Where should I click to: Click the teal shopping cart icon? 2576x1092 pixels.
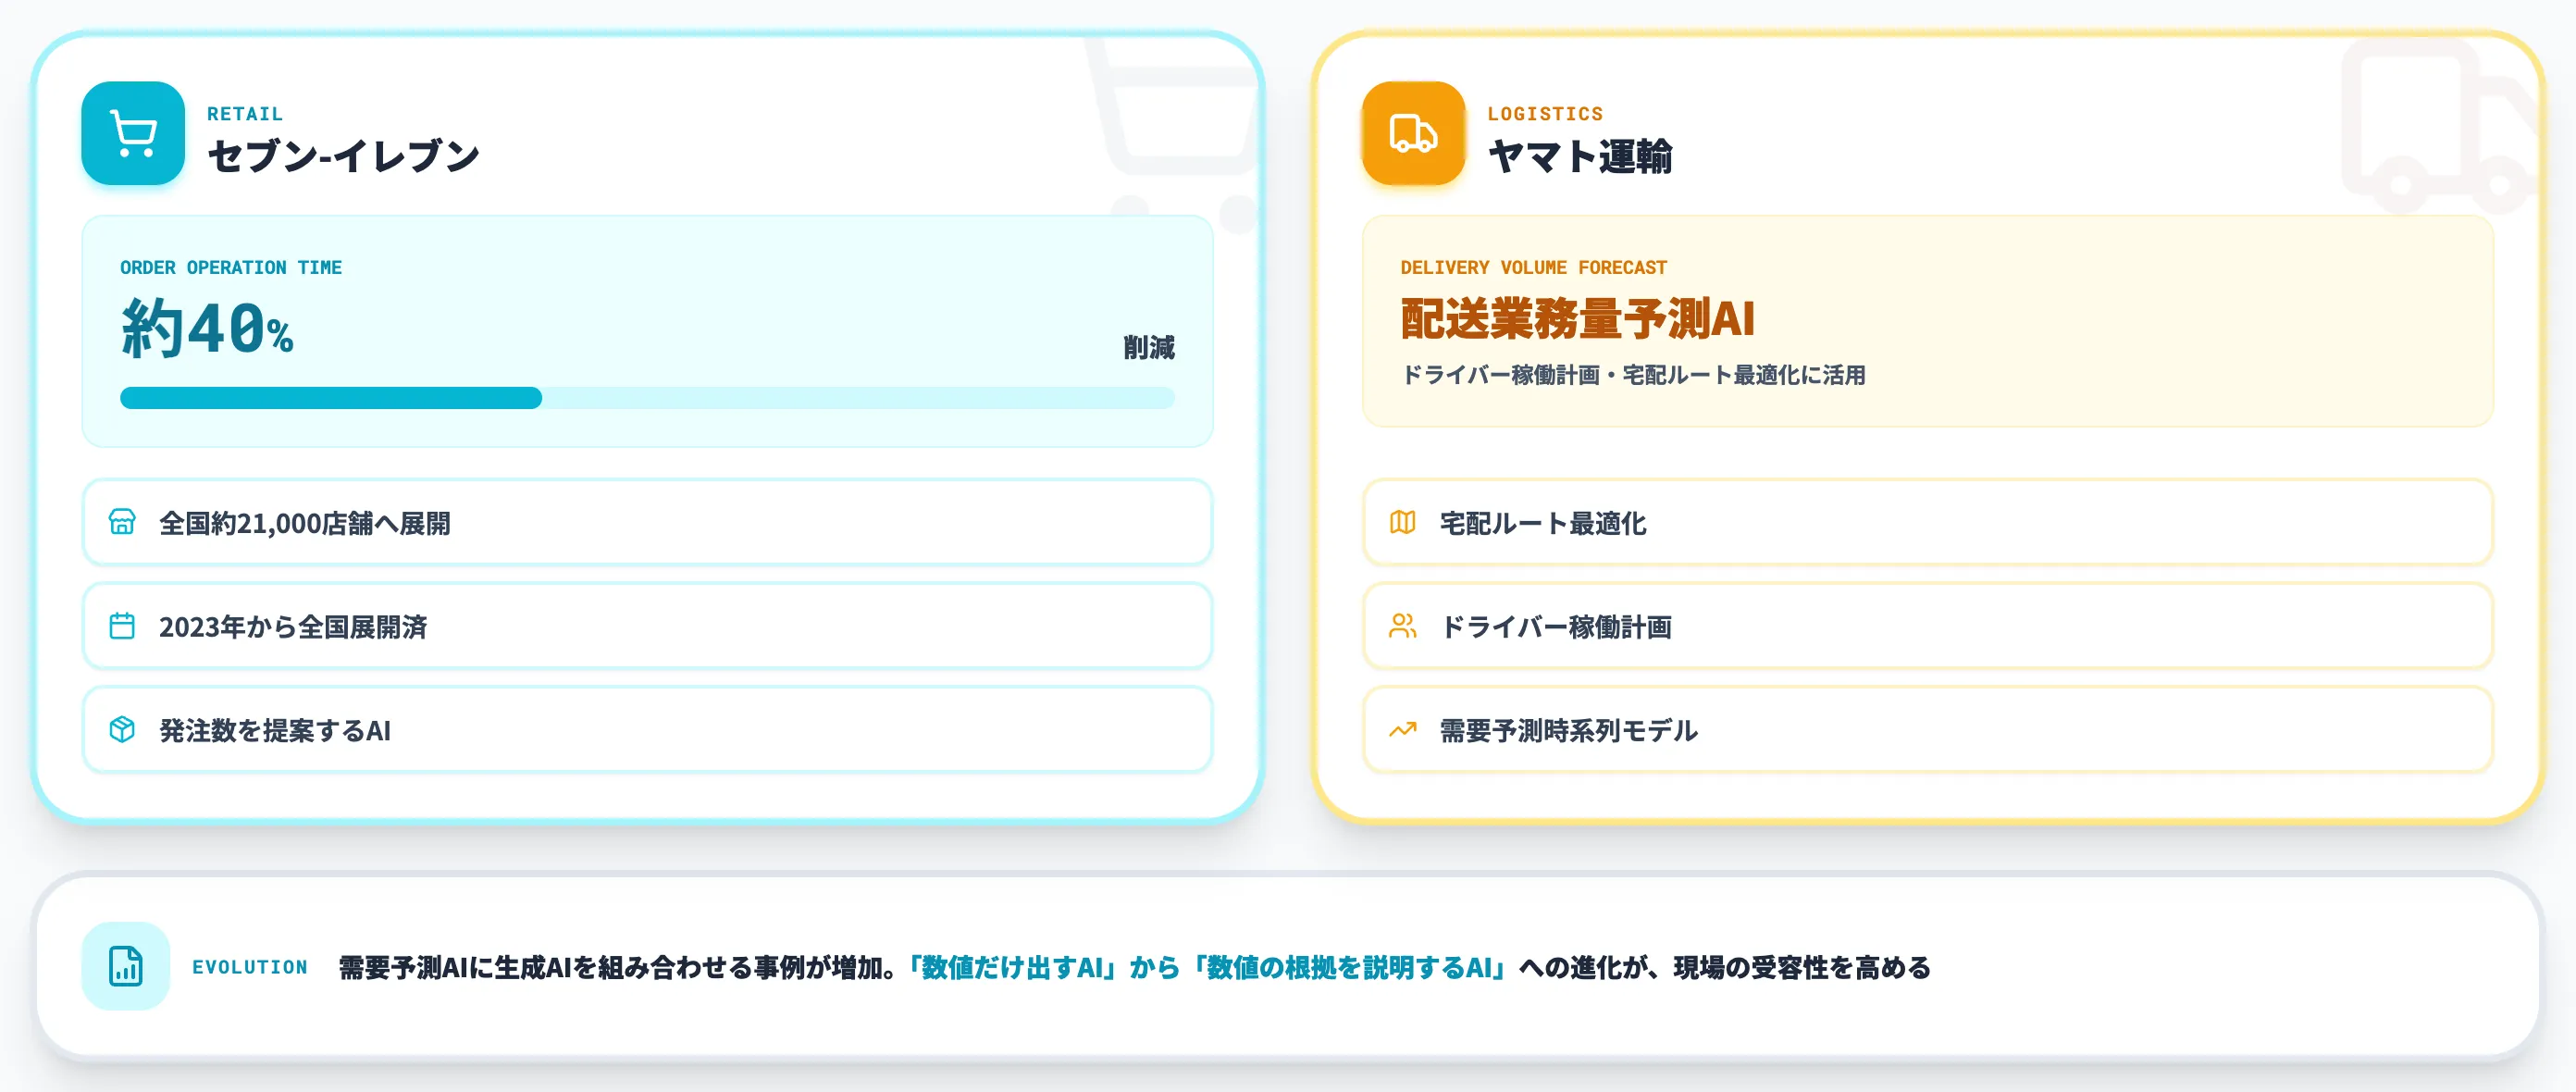tap(133, 133)
